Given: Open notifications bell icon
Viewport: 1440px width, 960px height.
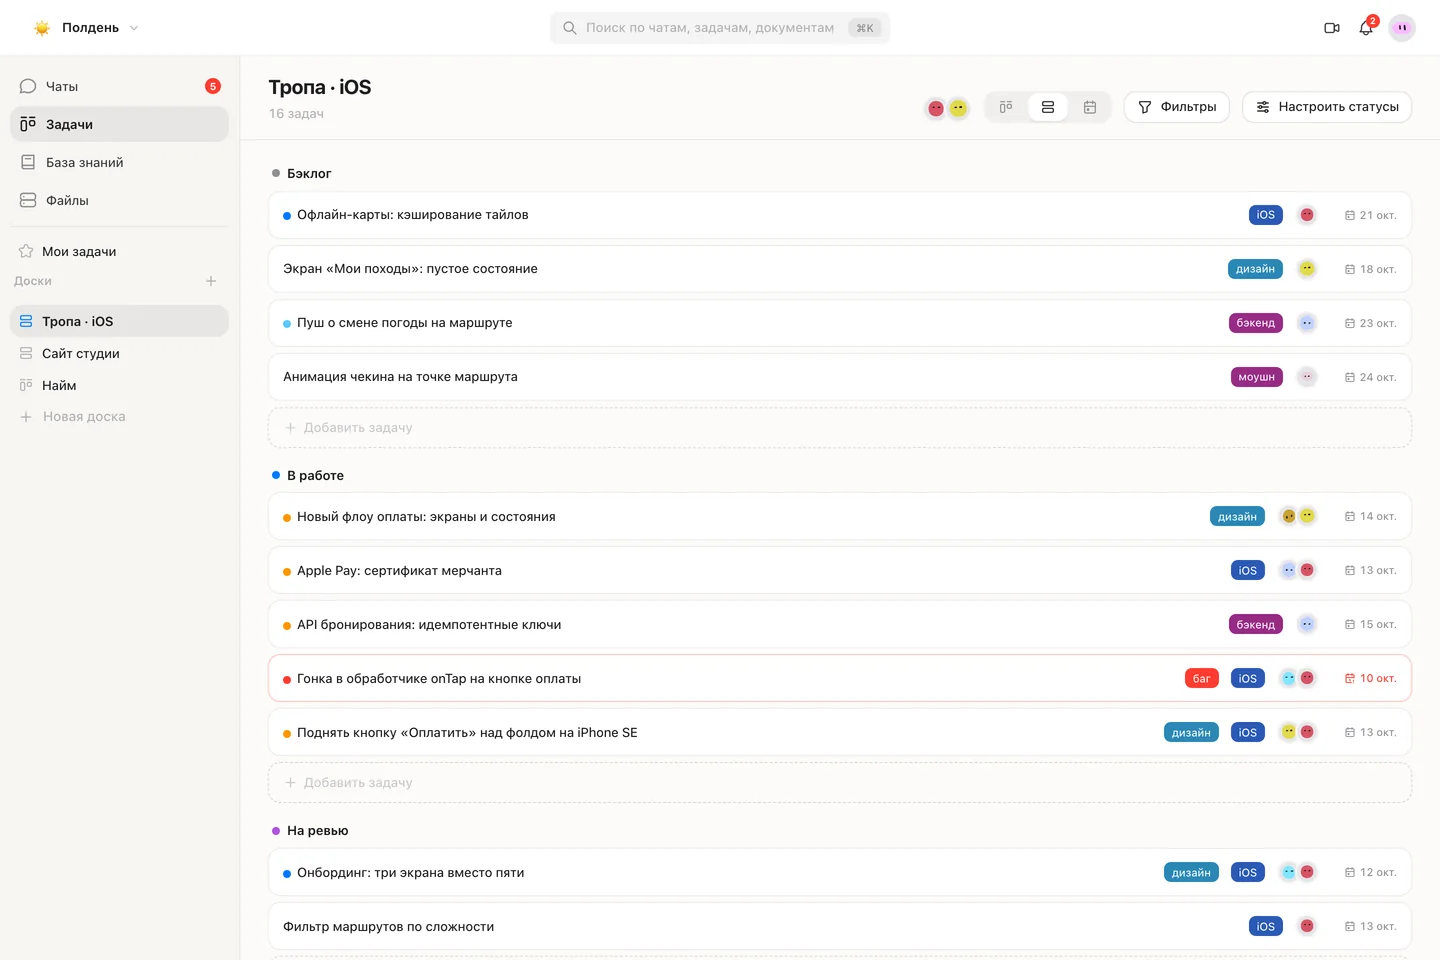Looking at the screenshot, I should [1366, 28].
